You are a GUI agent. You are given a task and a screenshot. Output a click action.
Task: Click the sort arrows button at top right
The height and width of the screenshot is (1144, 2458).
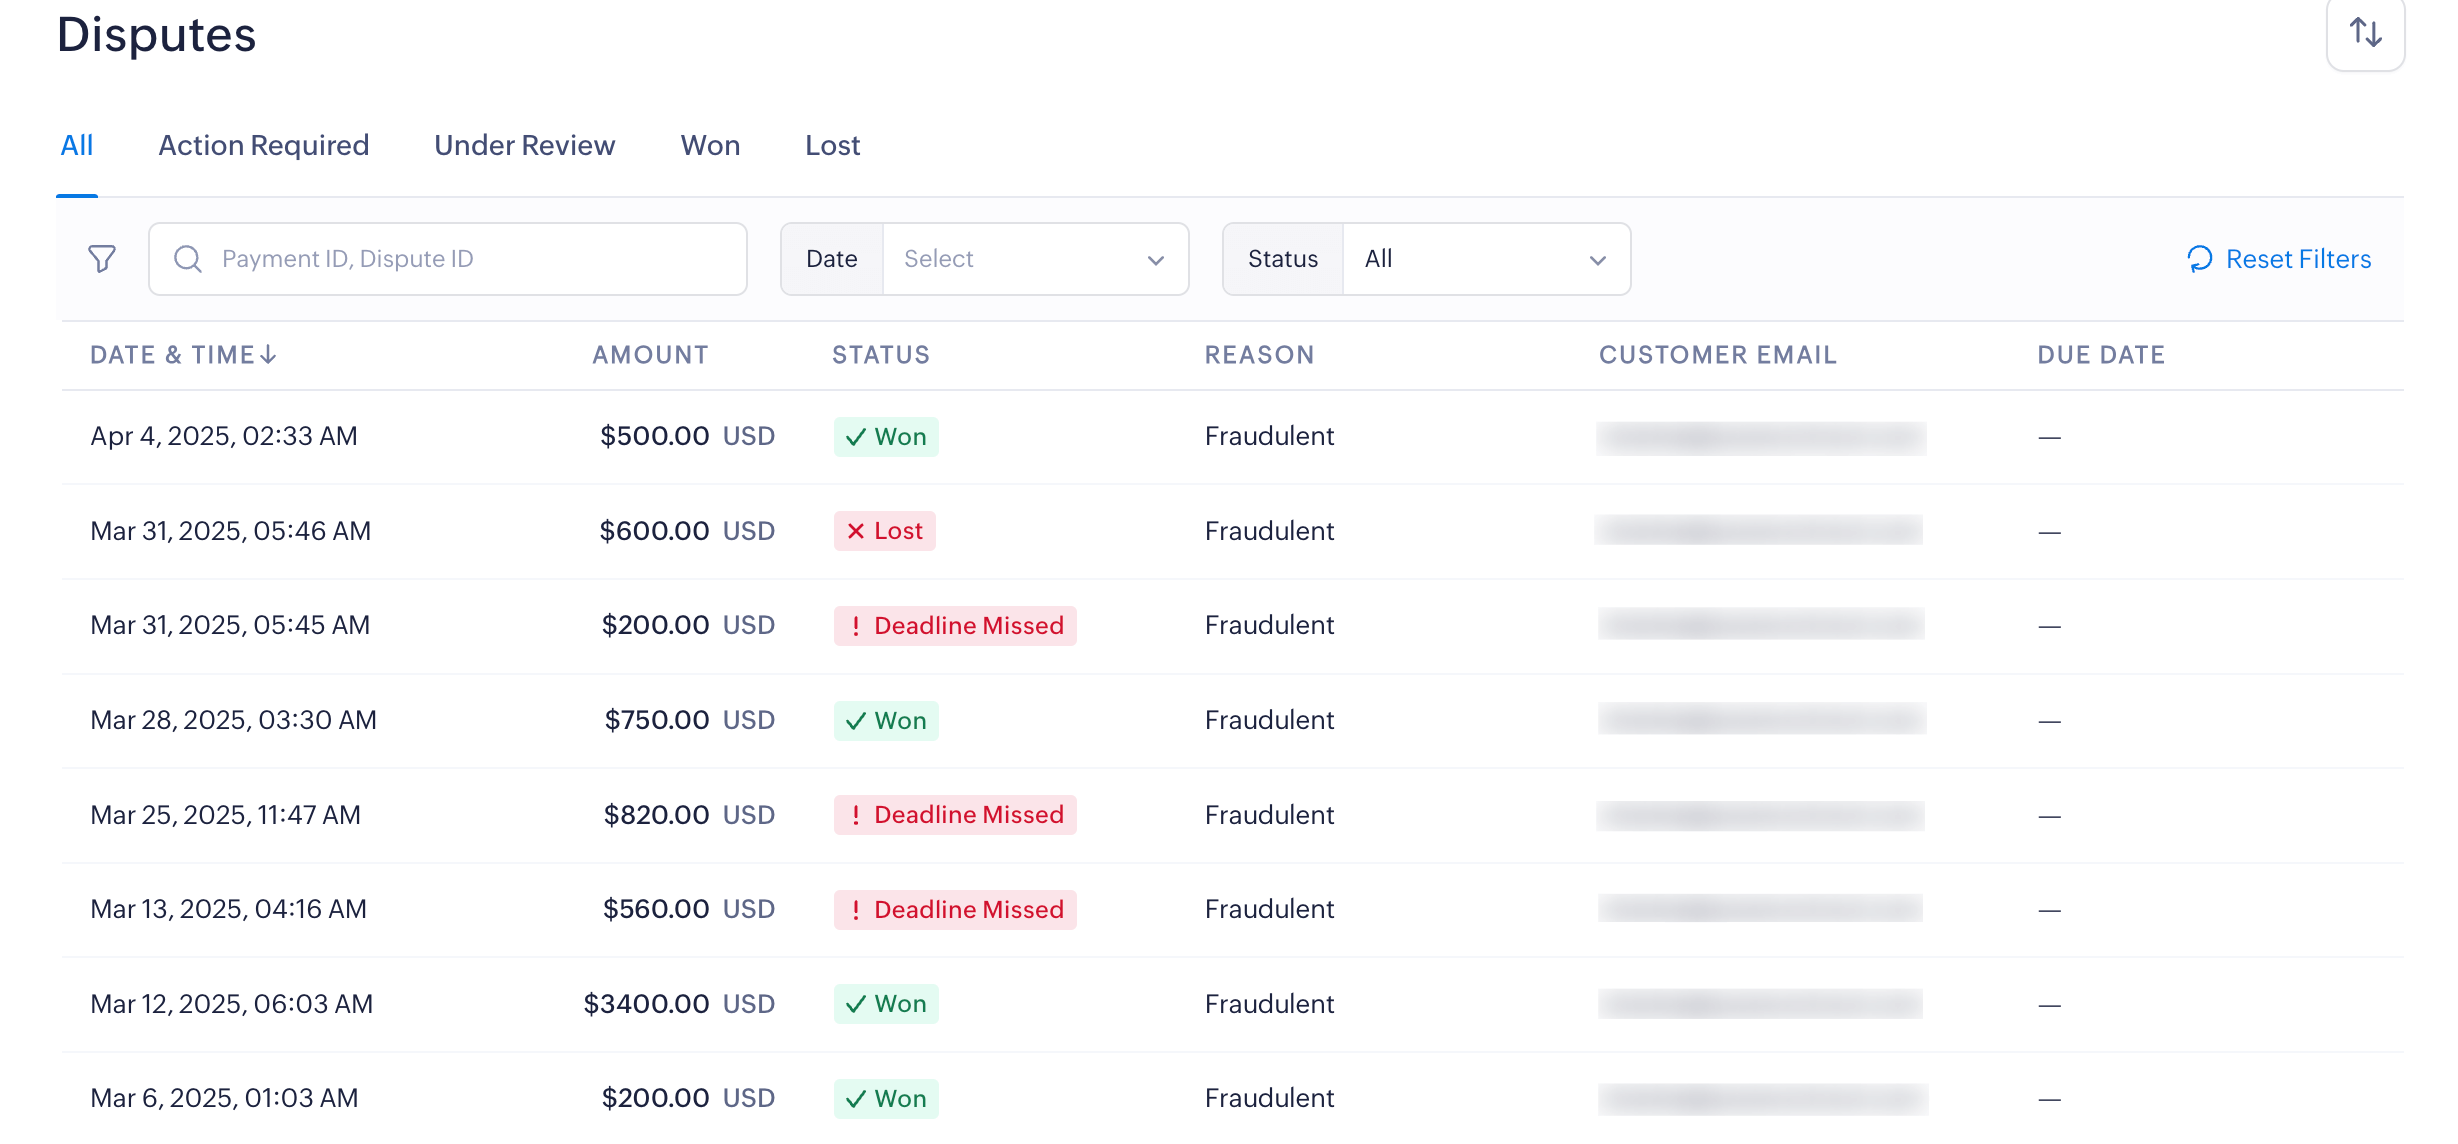(2365, 33)
